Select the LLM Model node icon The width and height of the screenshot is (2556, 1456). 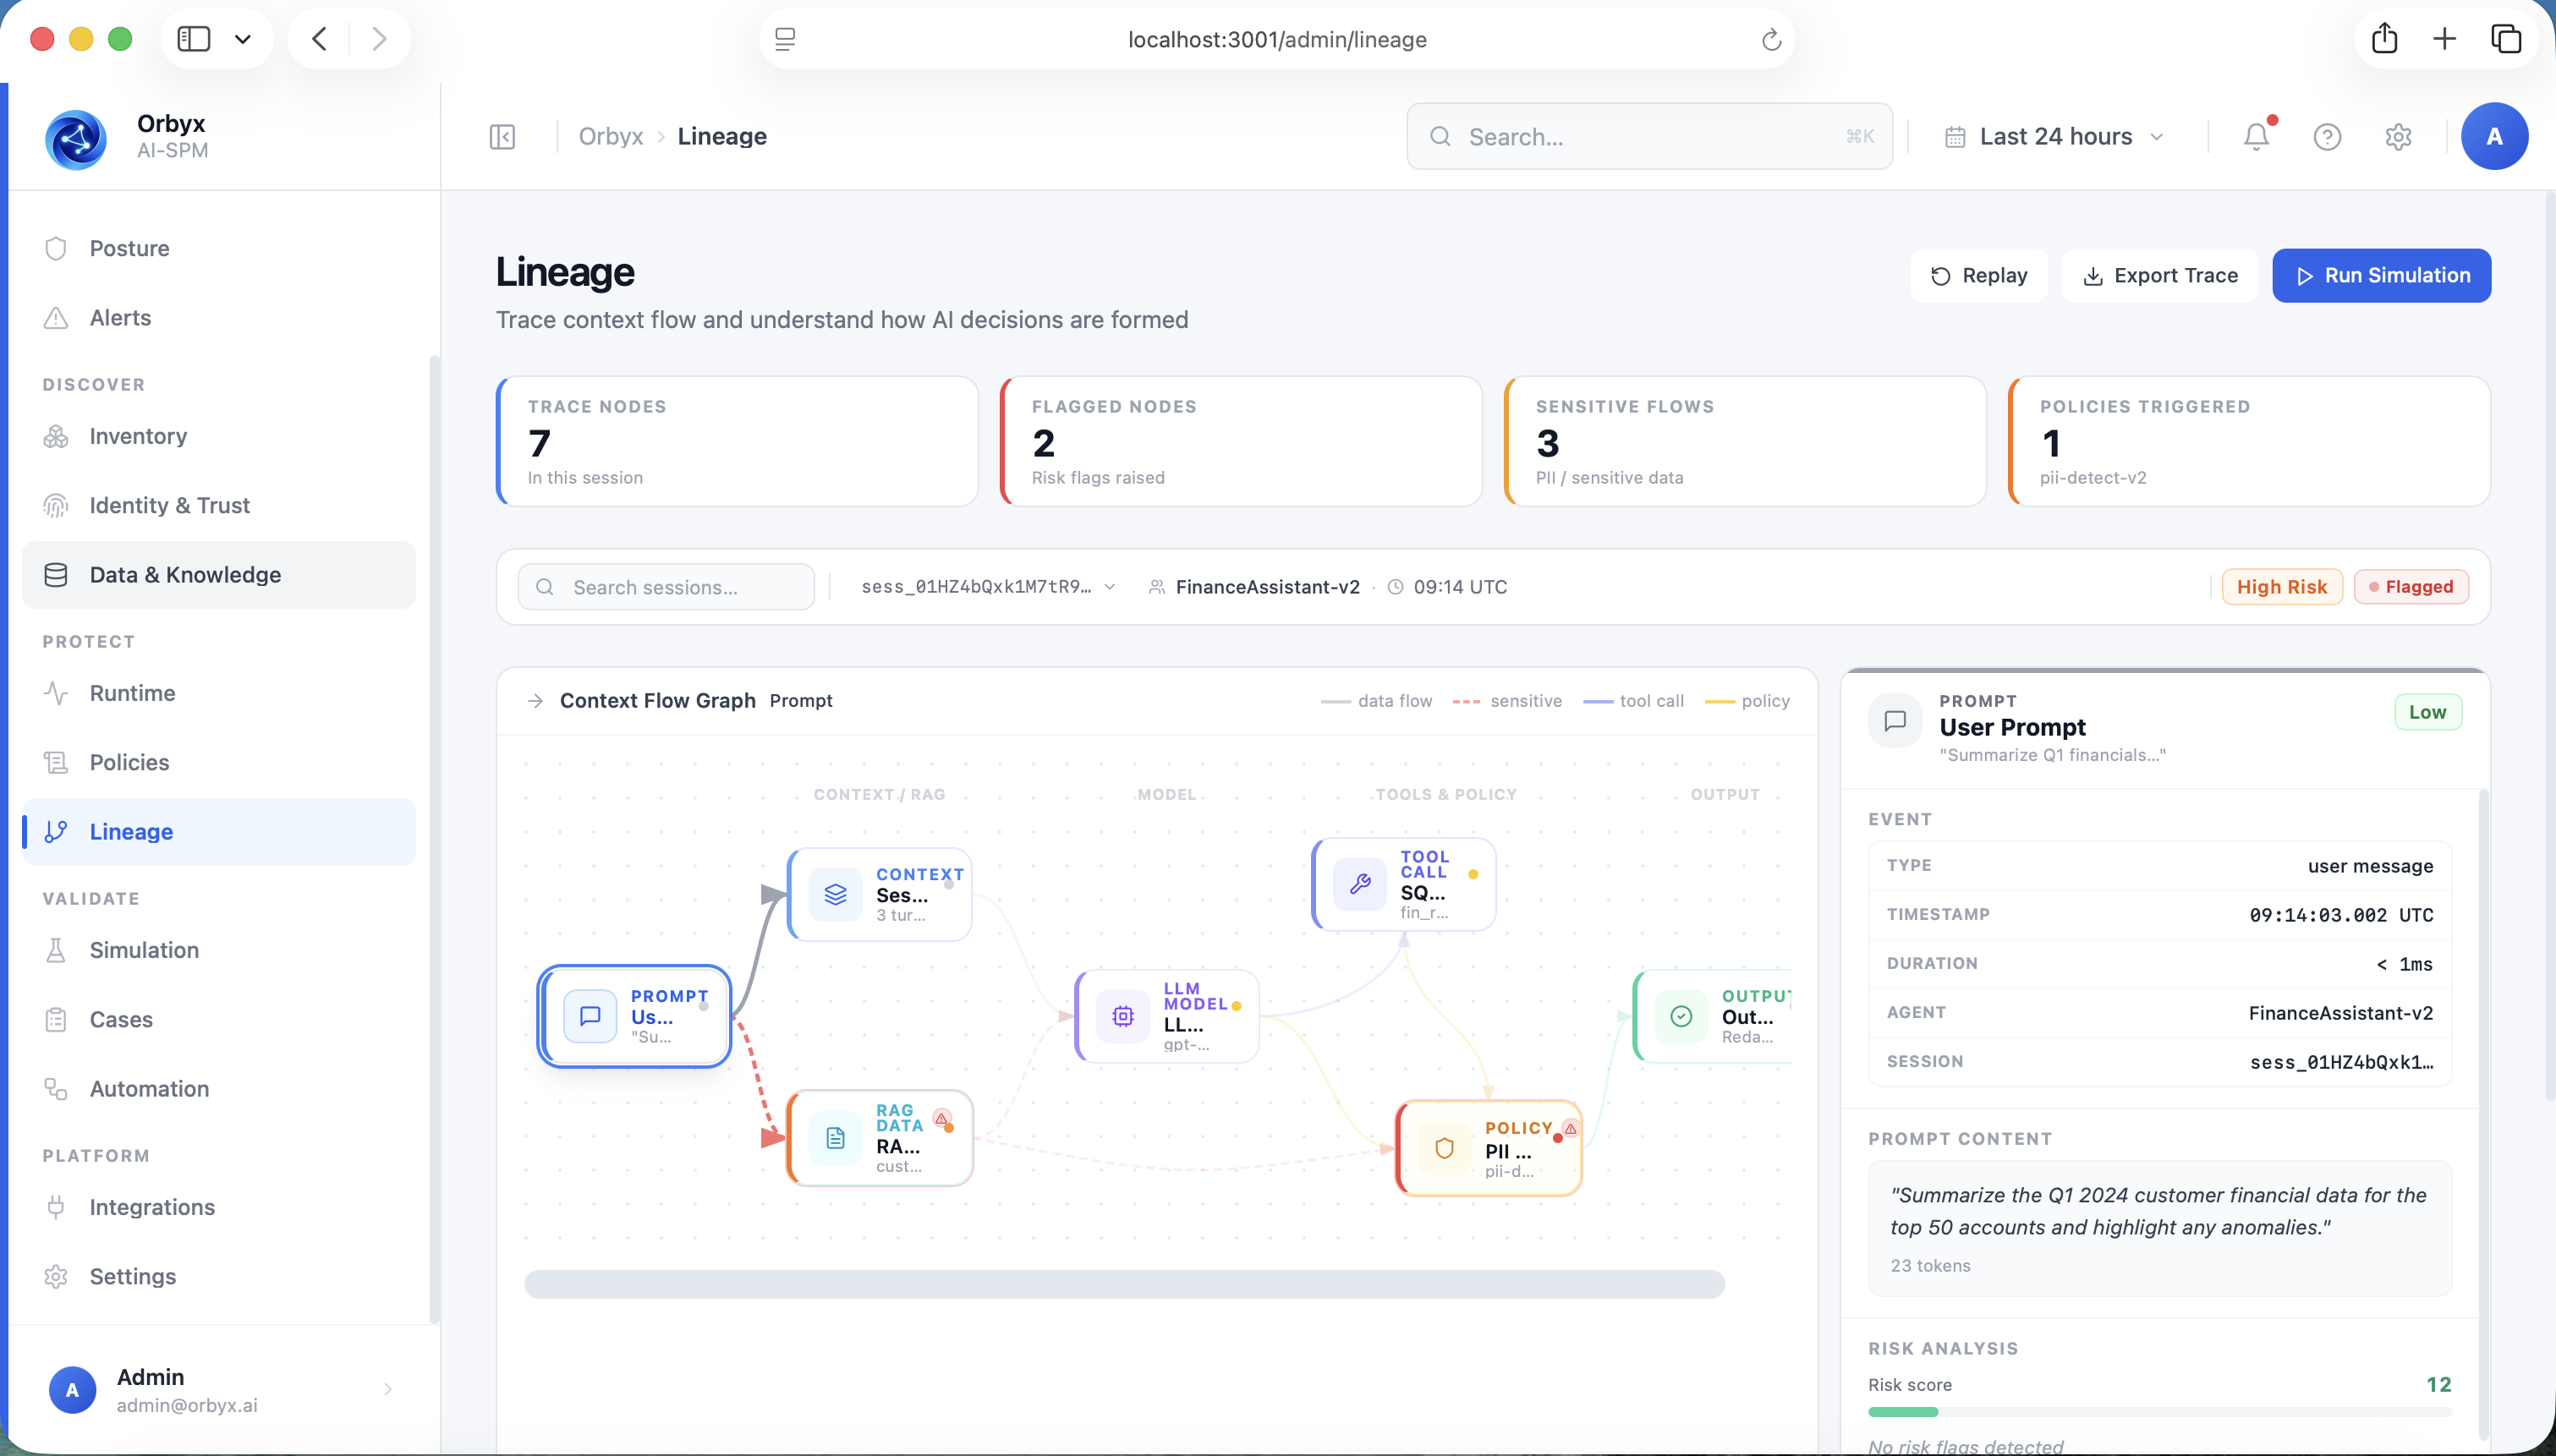1123,1016
